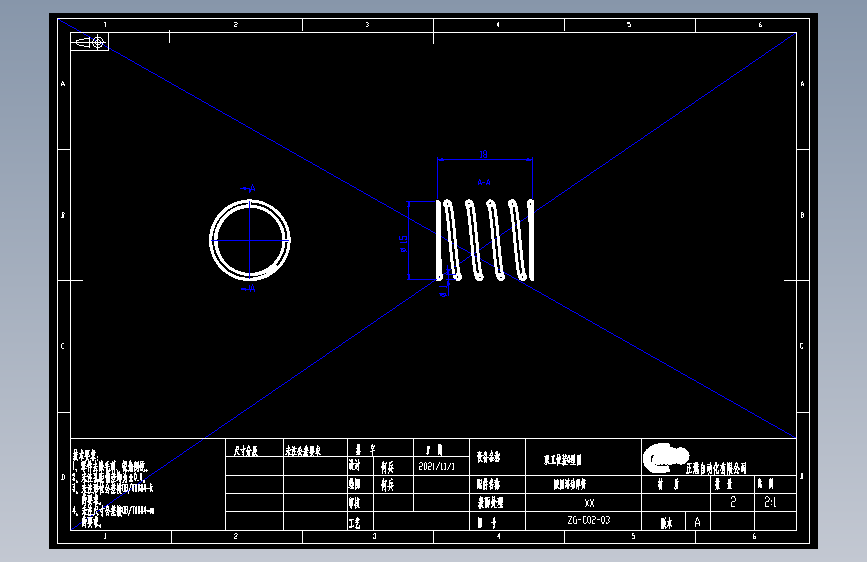The height and width of the screenshot is (562, 867).
Task: Click the projection symbol icon in the drawing corner
Action: coord(90,42)
